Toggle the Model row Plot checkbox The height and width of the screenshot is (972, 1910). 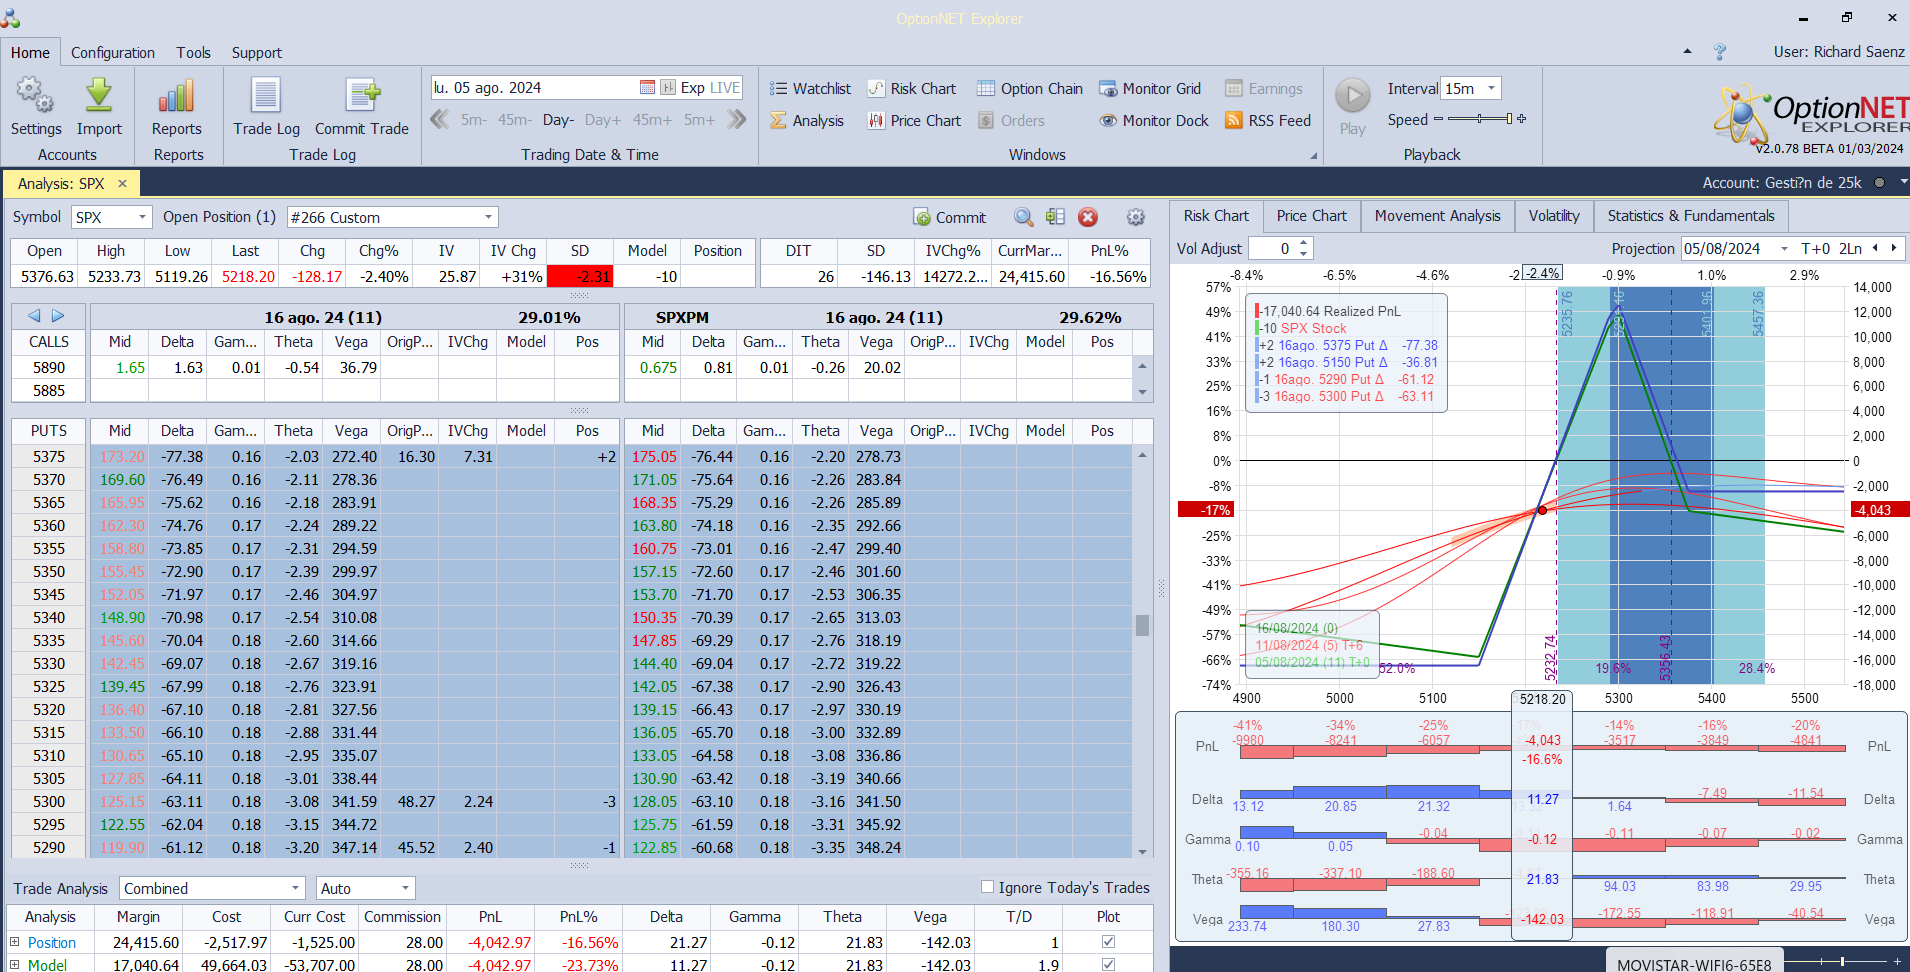[1108, 964]
